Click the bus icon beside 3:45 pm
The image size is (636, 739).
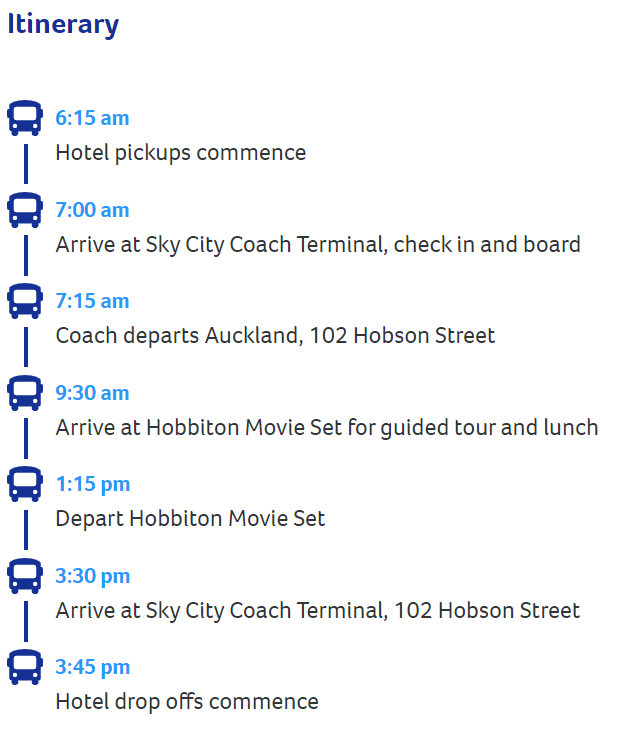pyautogui.click(x=25, y=666)
